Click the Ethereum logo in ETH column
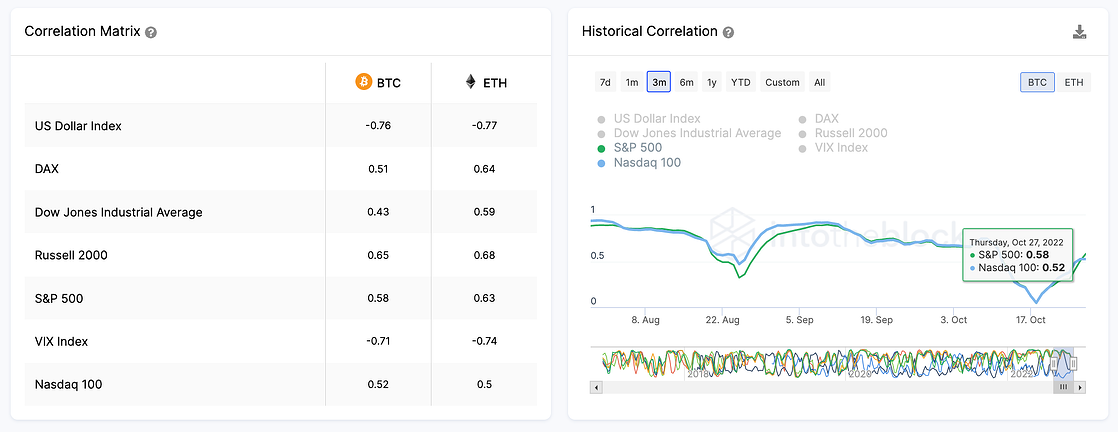The height and width of the screenshot is (432, 1118). point(470,82)
